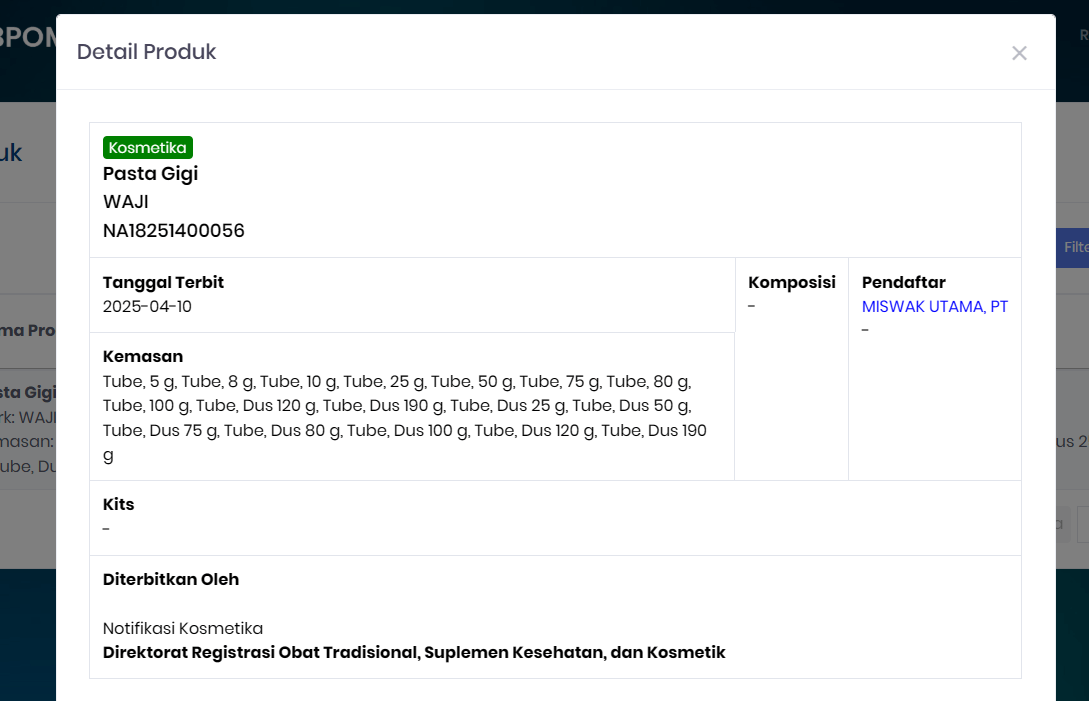This screenshot has width=1089, height=701.
Task: Close the Detail Produk dialog
Action: coord(1019,53)
